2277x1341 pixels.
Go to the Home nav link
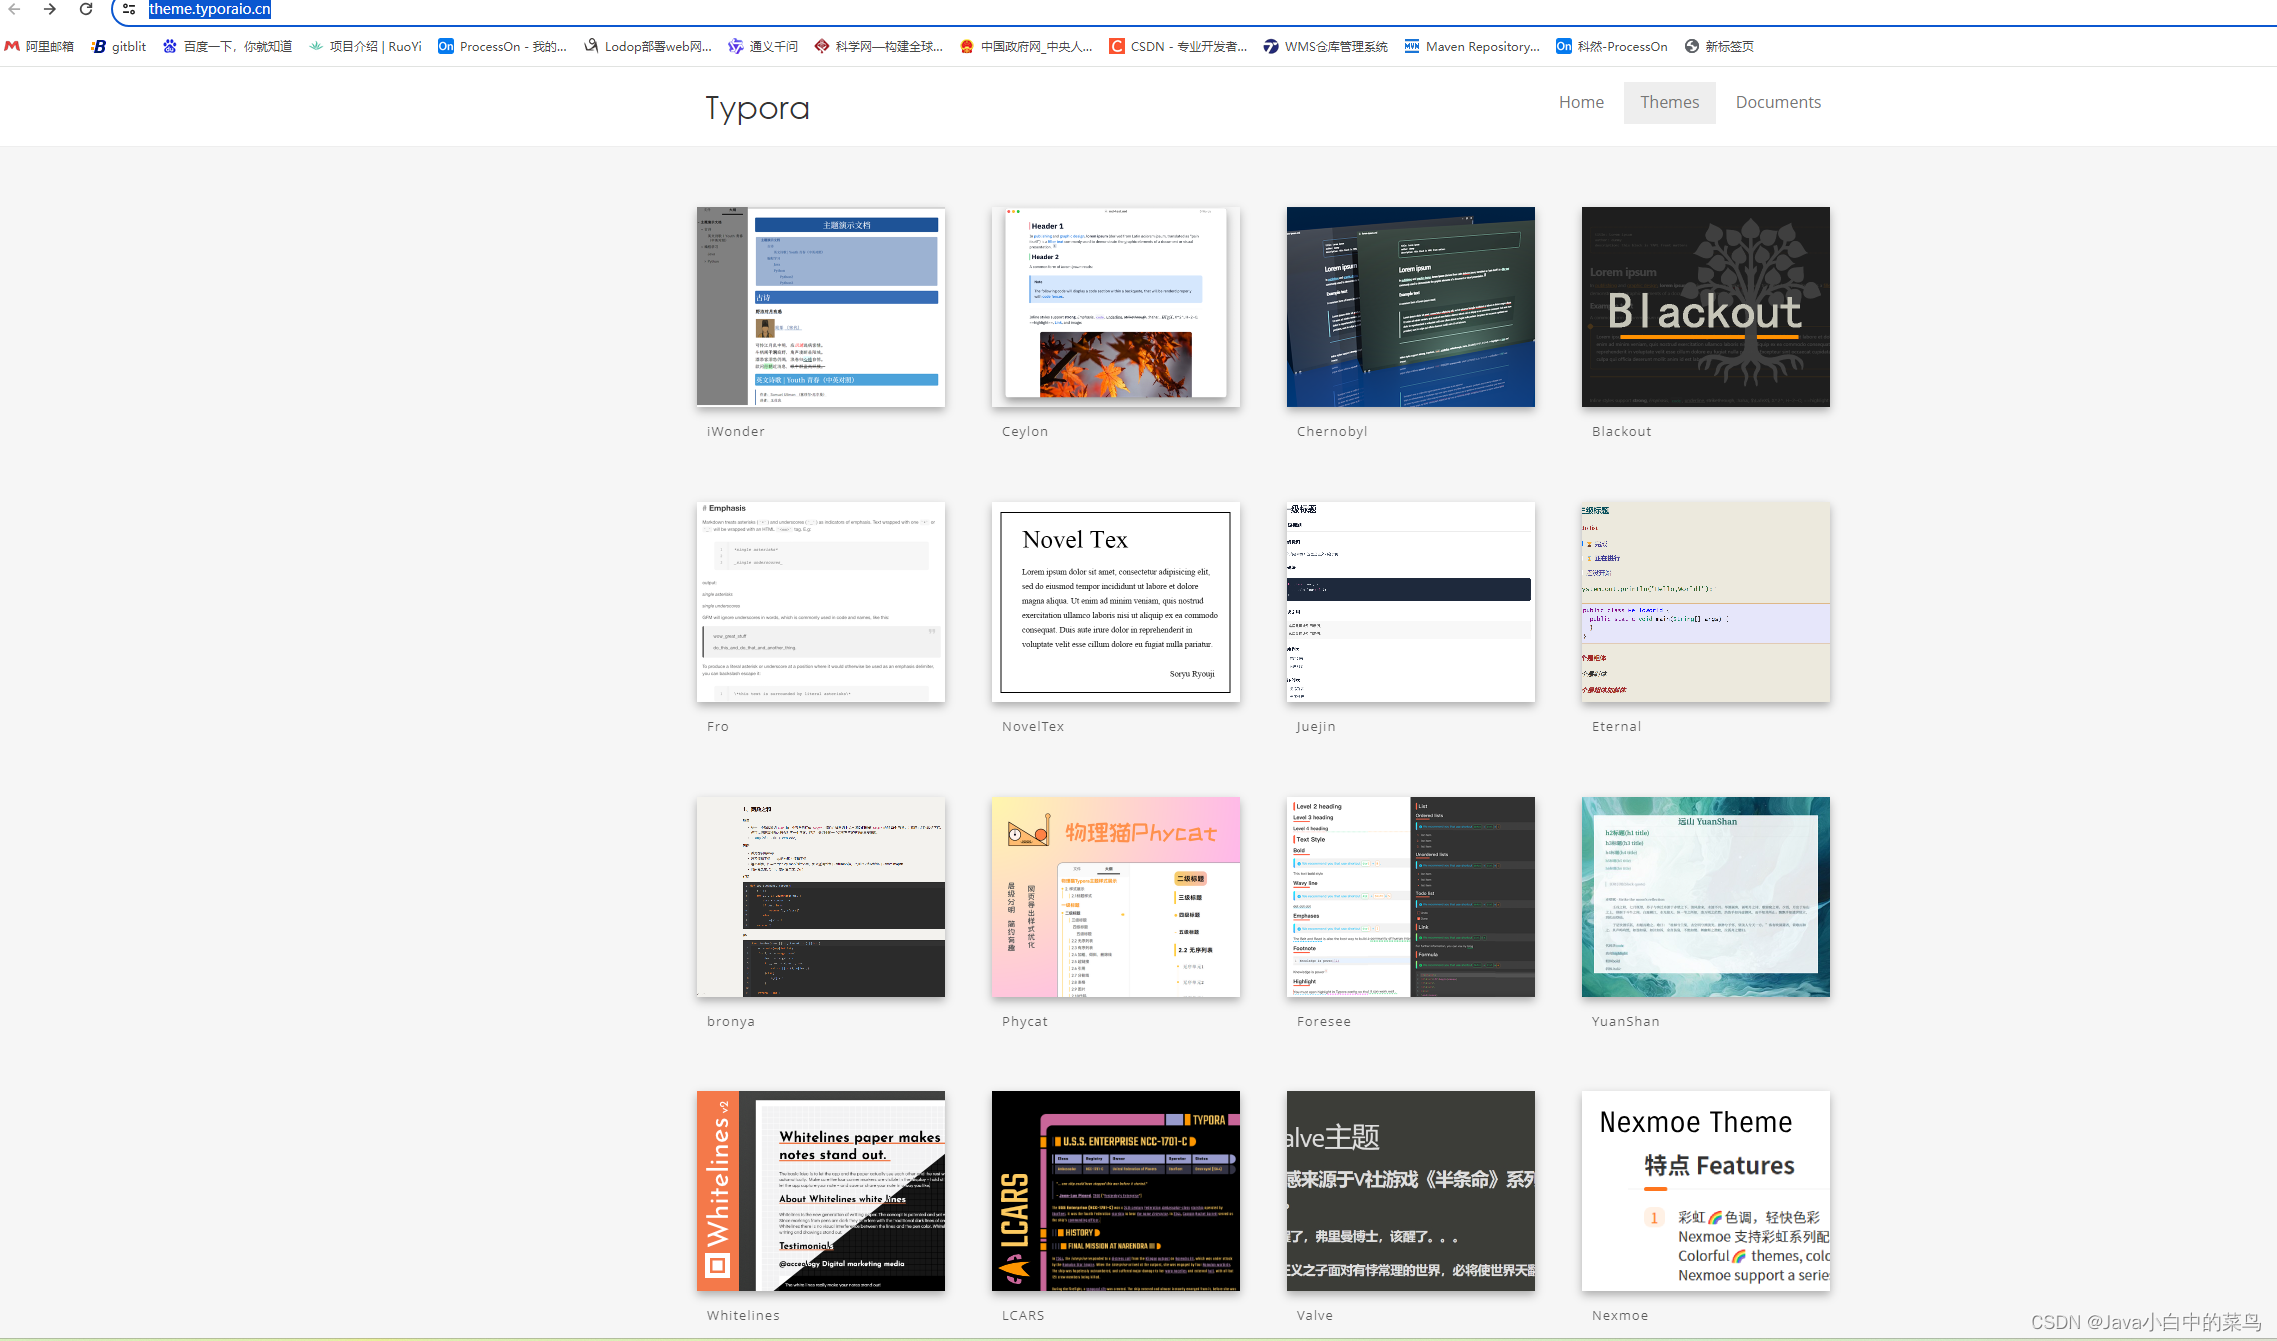pyautogui.click(x=1581, y=102)
